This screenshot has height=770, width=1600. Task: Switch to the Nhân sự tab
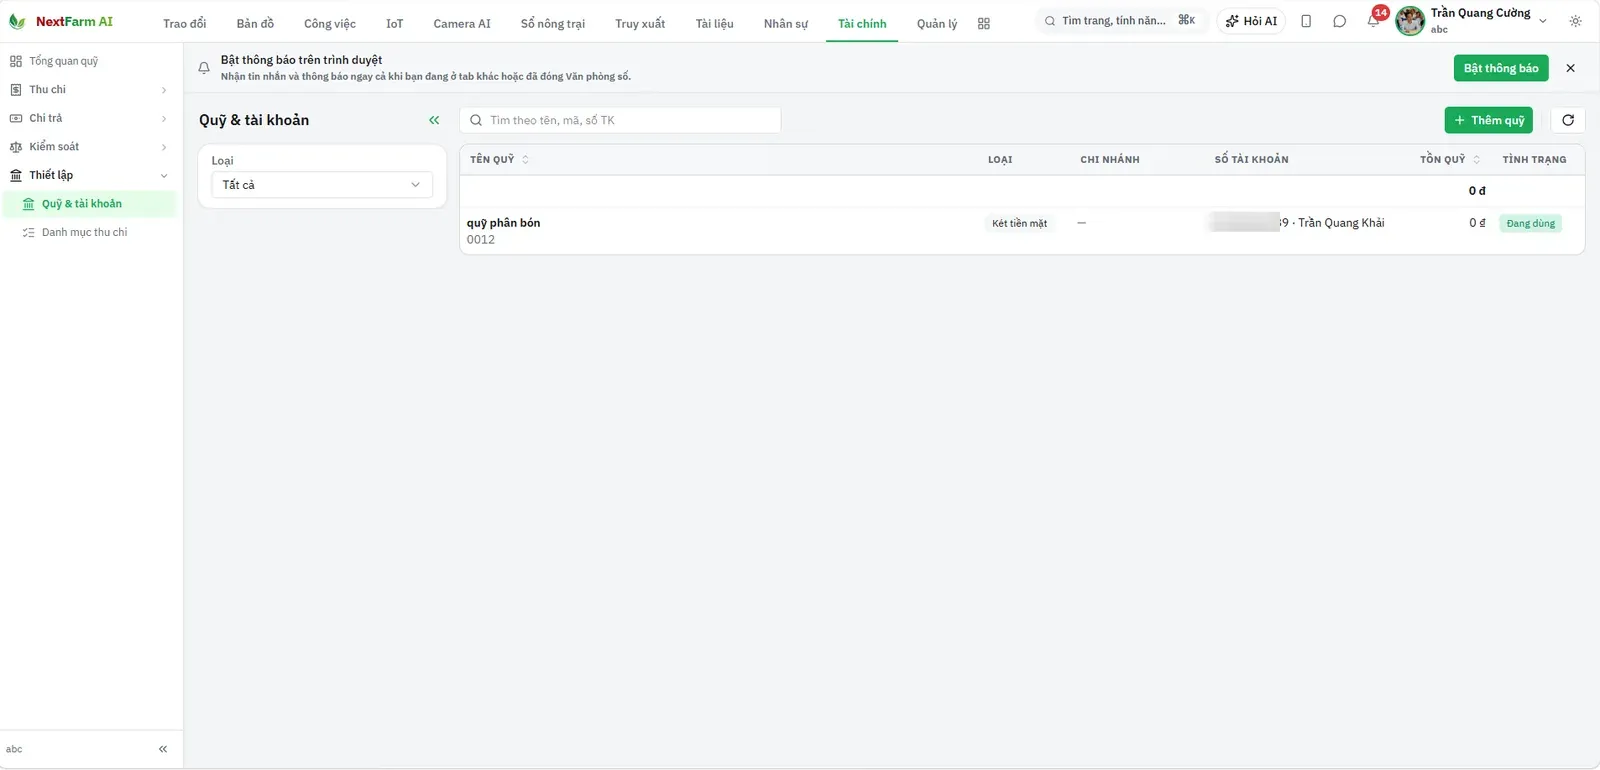(786, 23)
